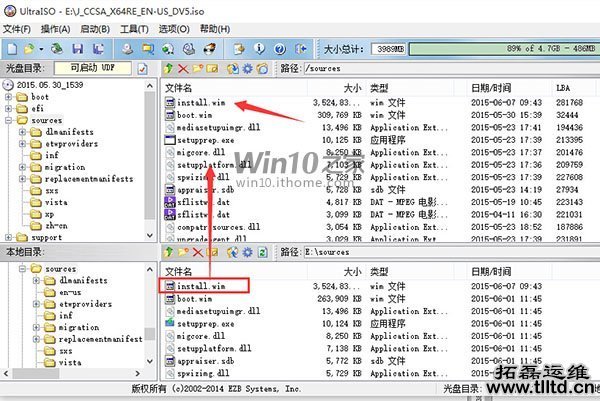Viewport: 600px width, 401px height.
Task: Open the 操作(A) menu
Action: pos(56,29)
